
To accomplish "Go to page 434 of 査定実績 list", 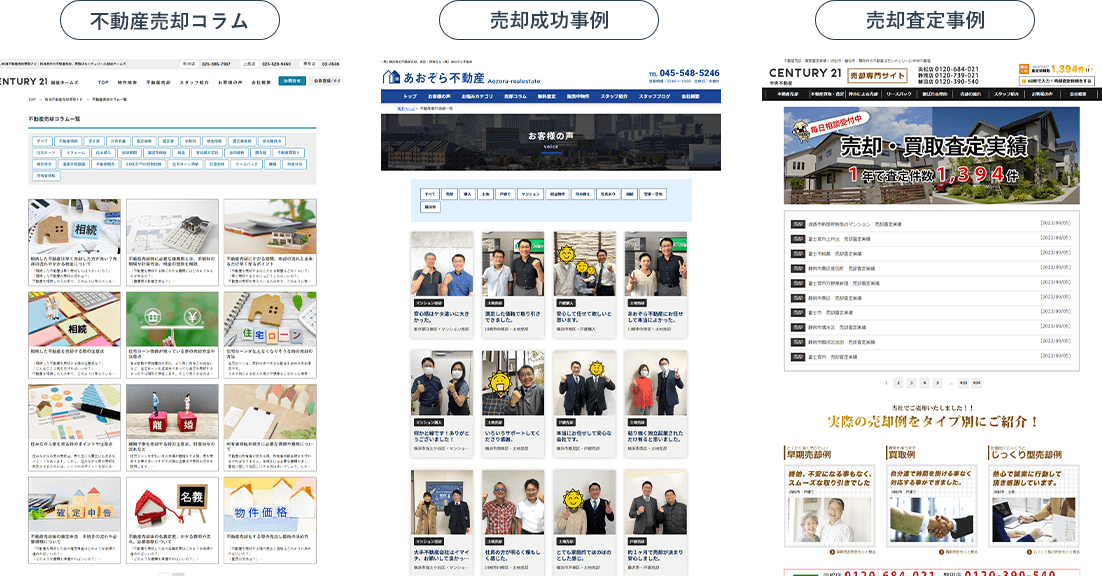I will pos(976,383).
